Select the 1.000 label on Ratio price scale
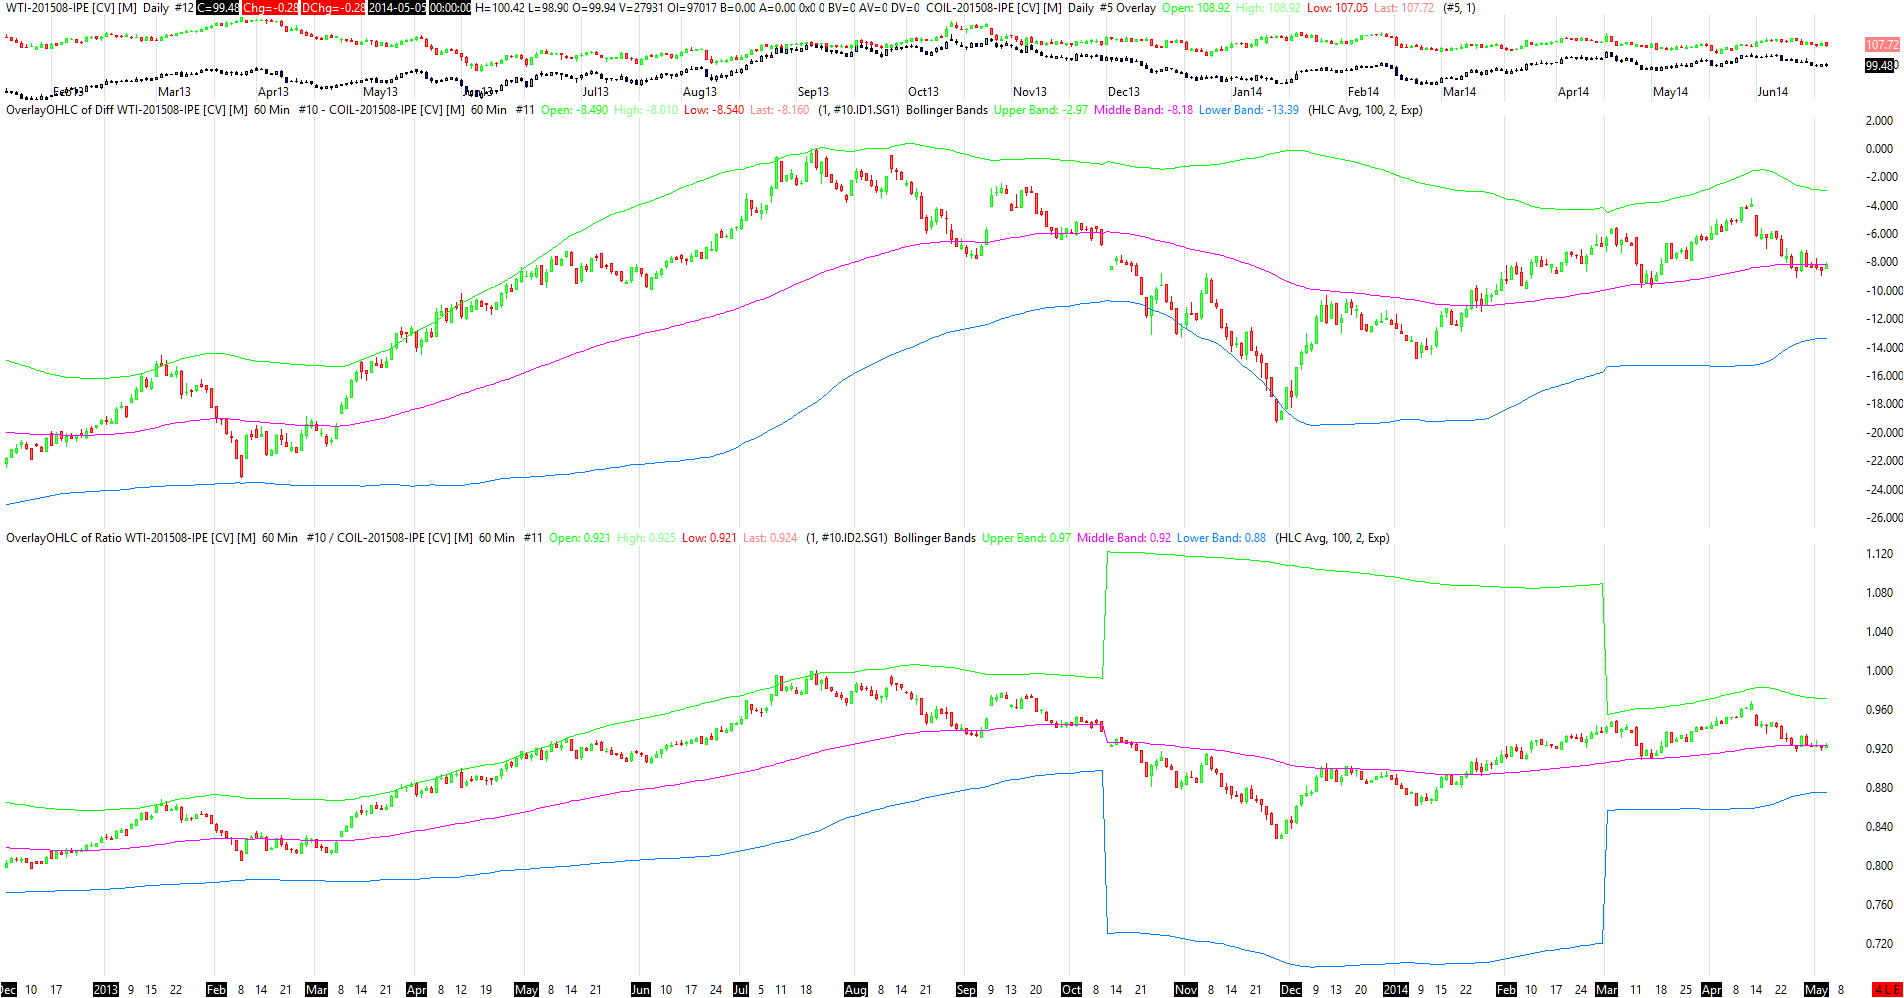1904x998 pixels. click(1879, 671)
